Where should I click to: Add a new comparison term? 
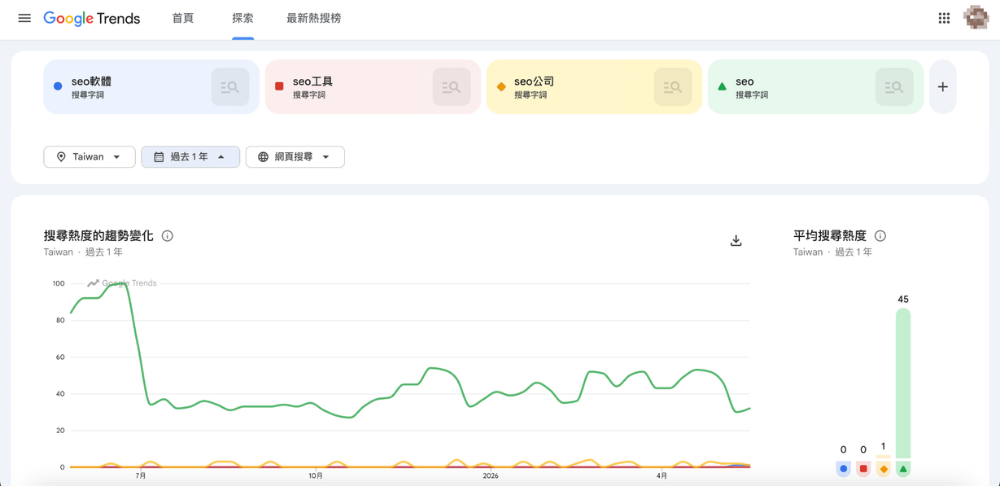coord(943,87)
